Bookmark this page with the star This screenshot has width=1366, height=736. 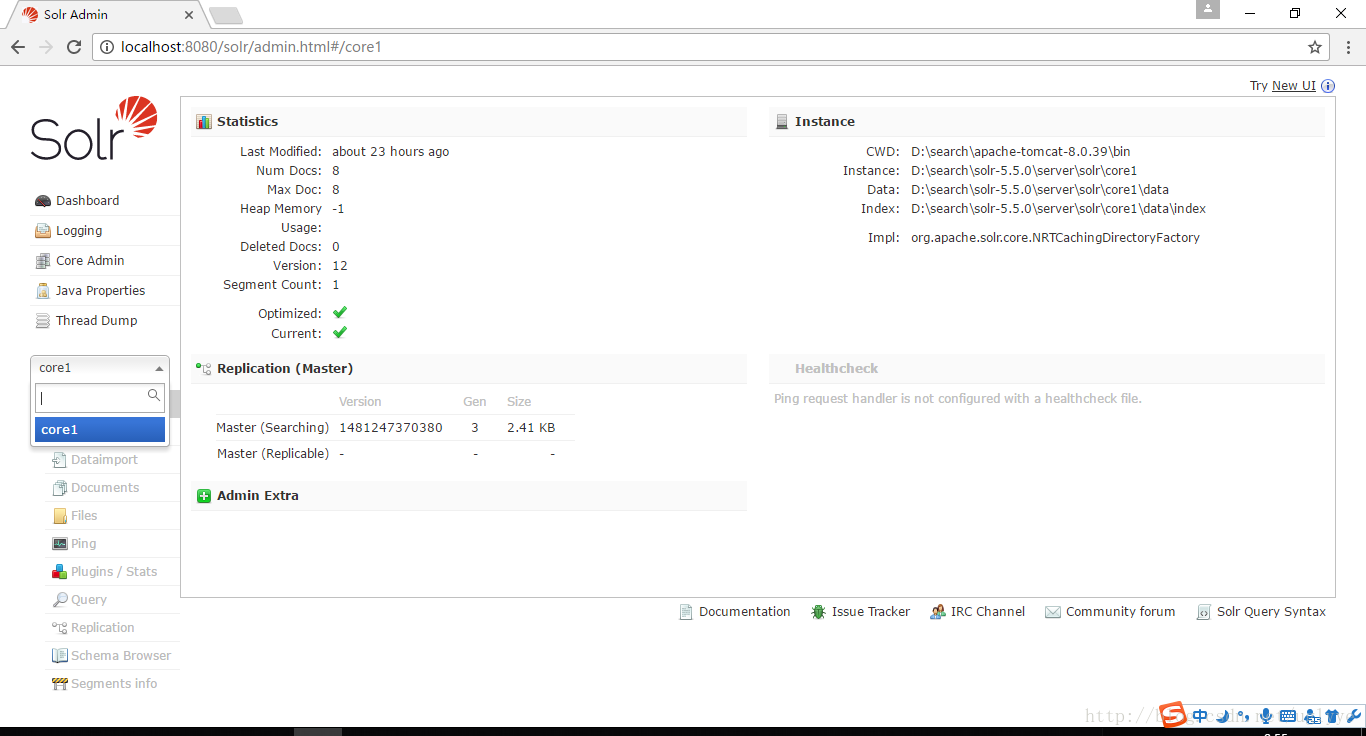click(x=1314, y=47)
